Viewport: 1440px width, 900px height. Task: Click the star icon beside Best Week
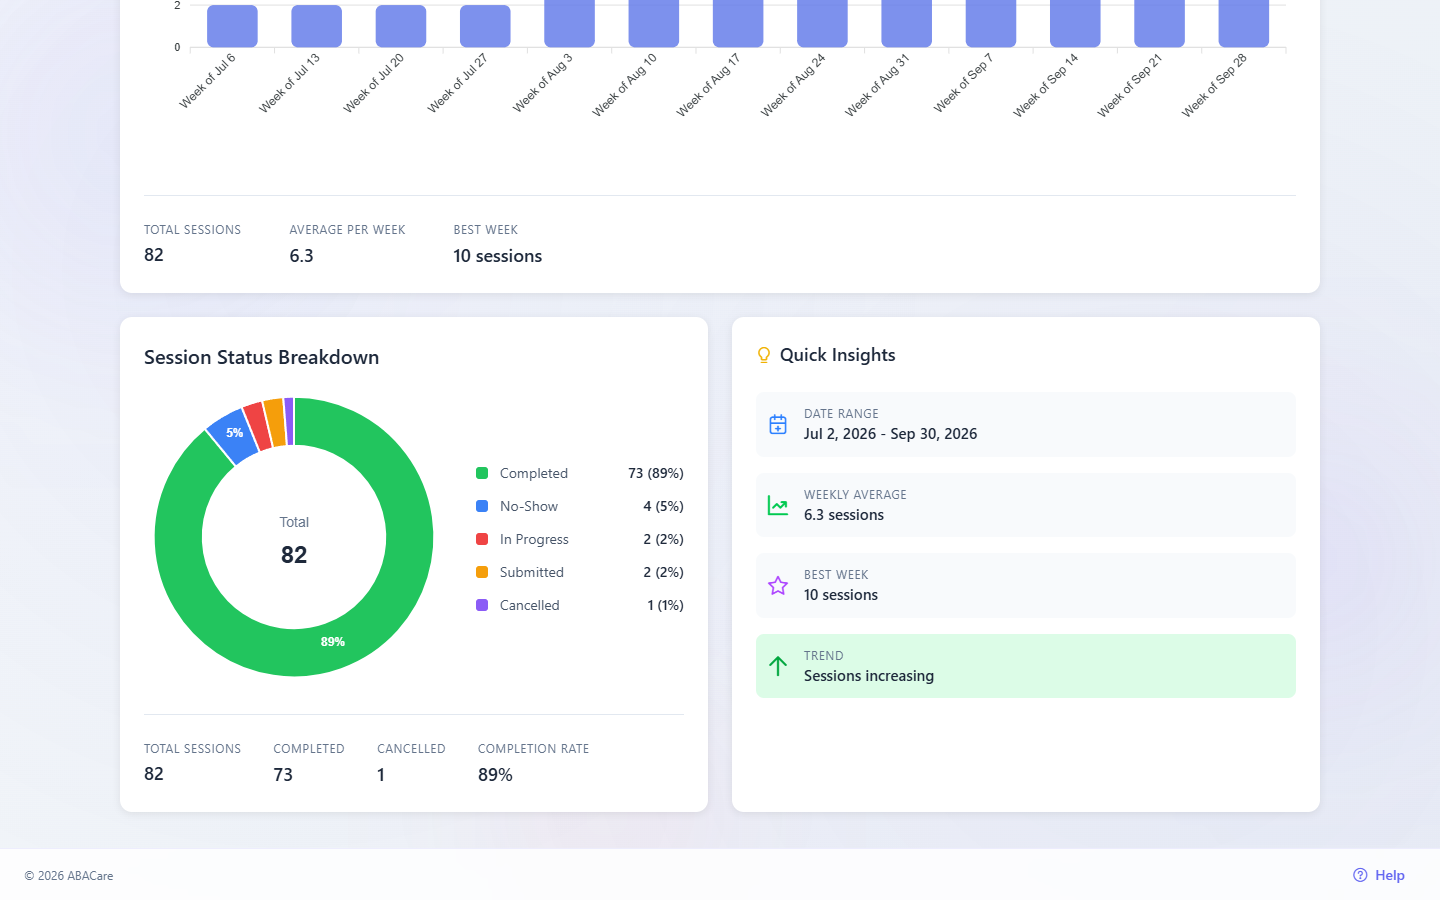point(778,585)
